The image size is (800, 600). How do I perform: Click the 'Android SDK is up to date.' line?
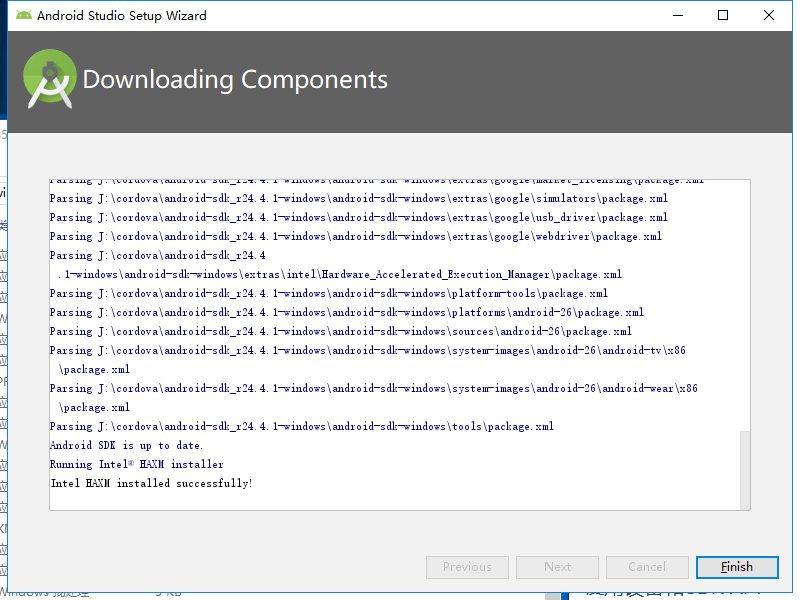coord(126,445)
